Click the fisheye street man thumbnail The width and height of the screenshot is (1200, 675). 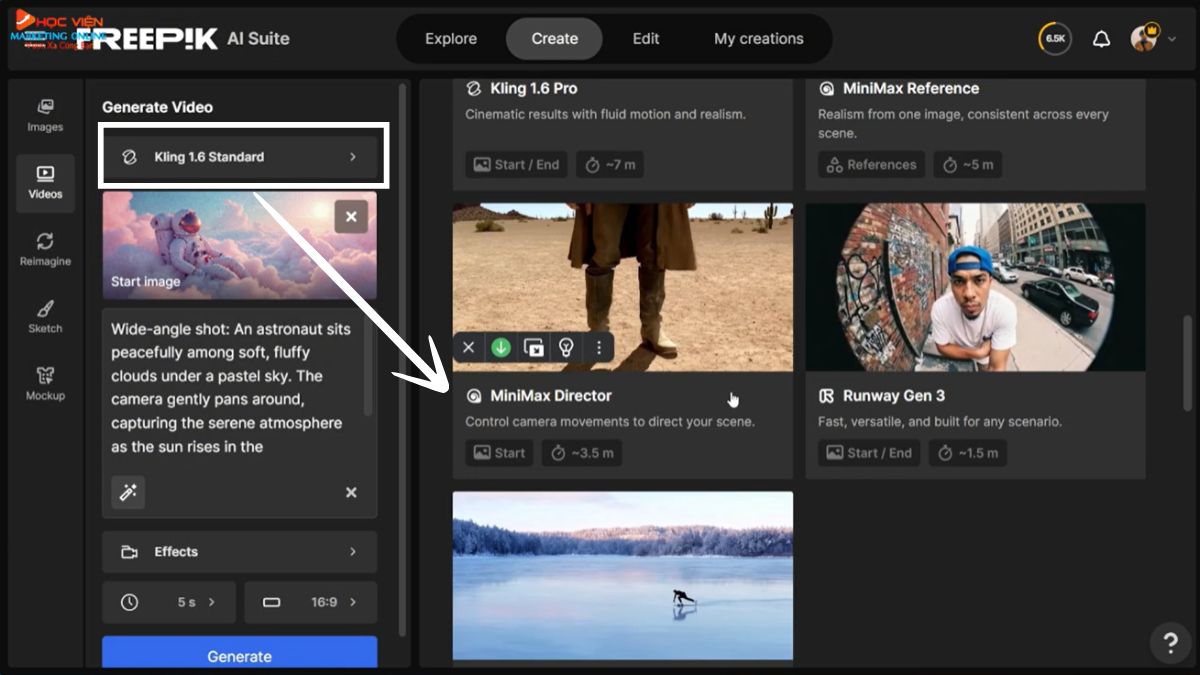click(x=976, y=288)
